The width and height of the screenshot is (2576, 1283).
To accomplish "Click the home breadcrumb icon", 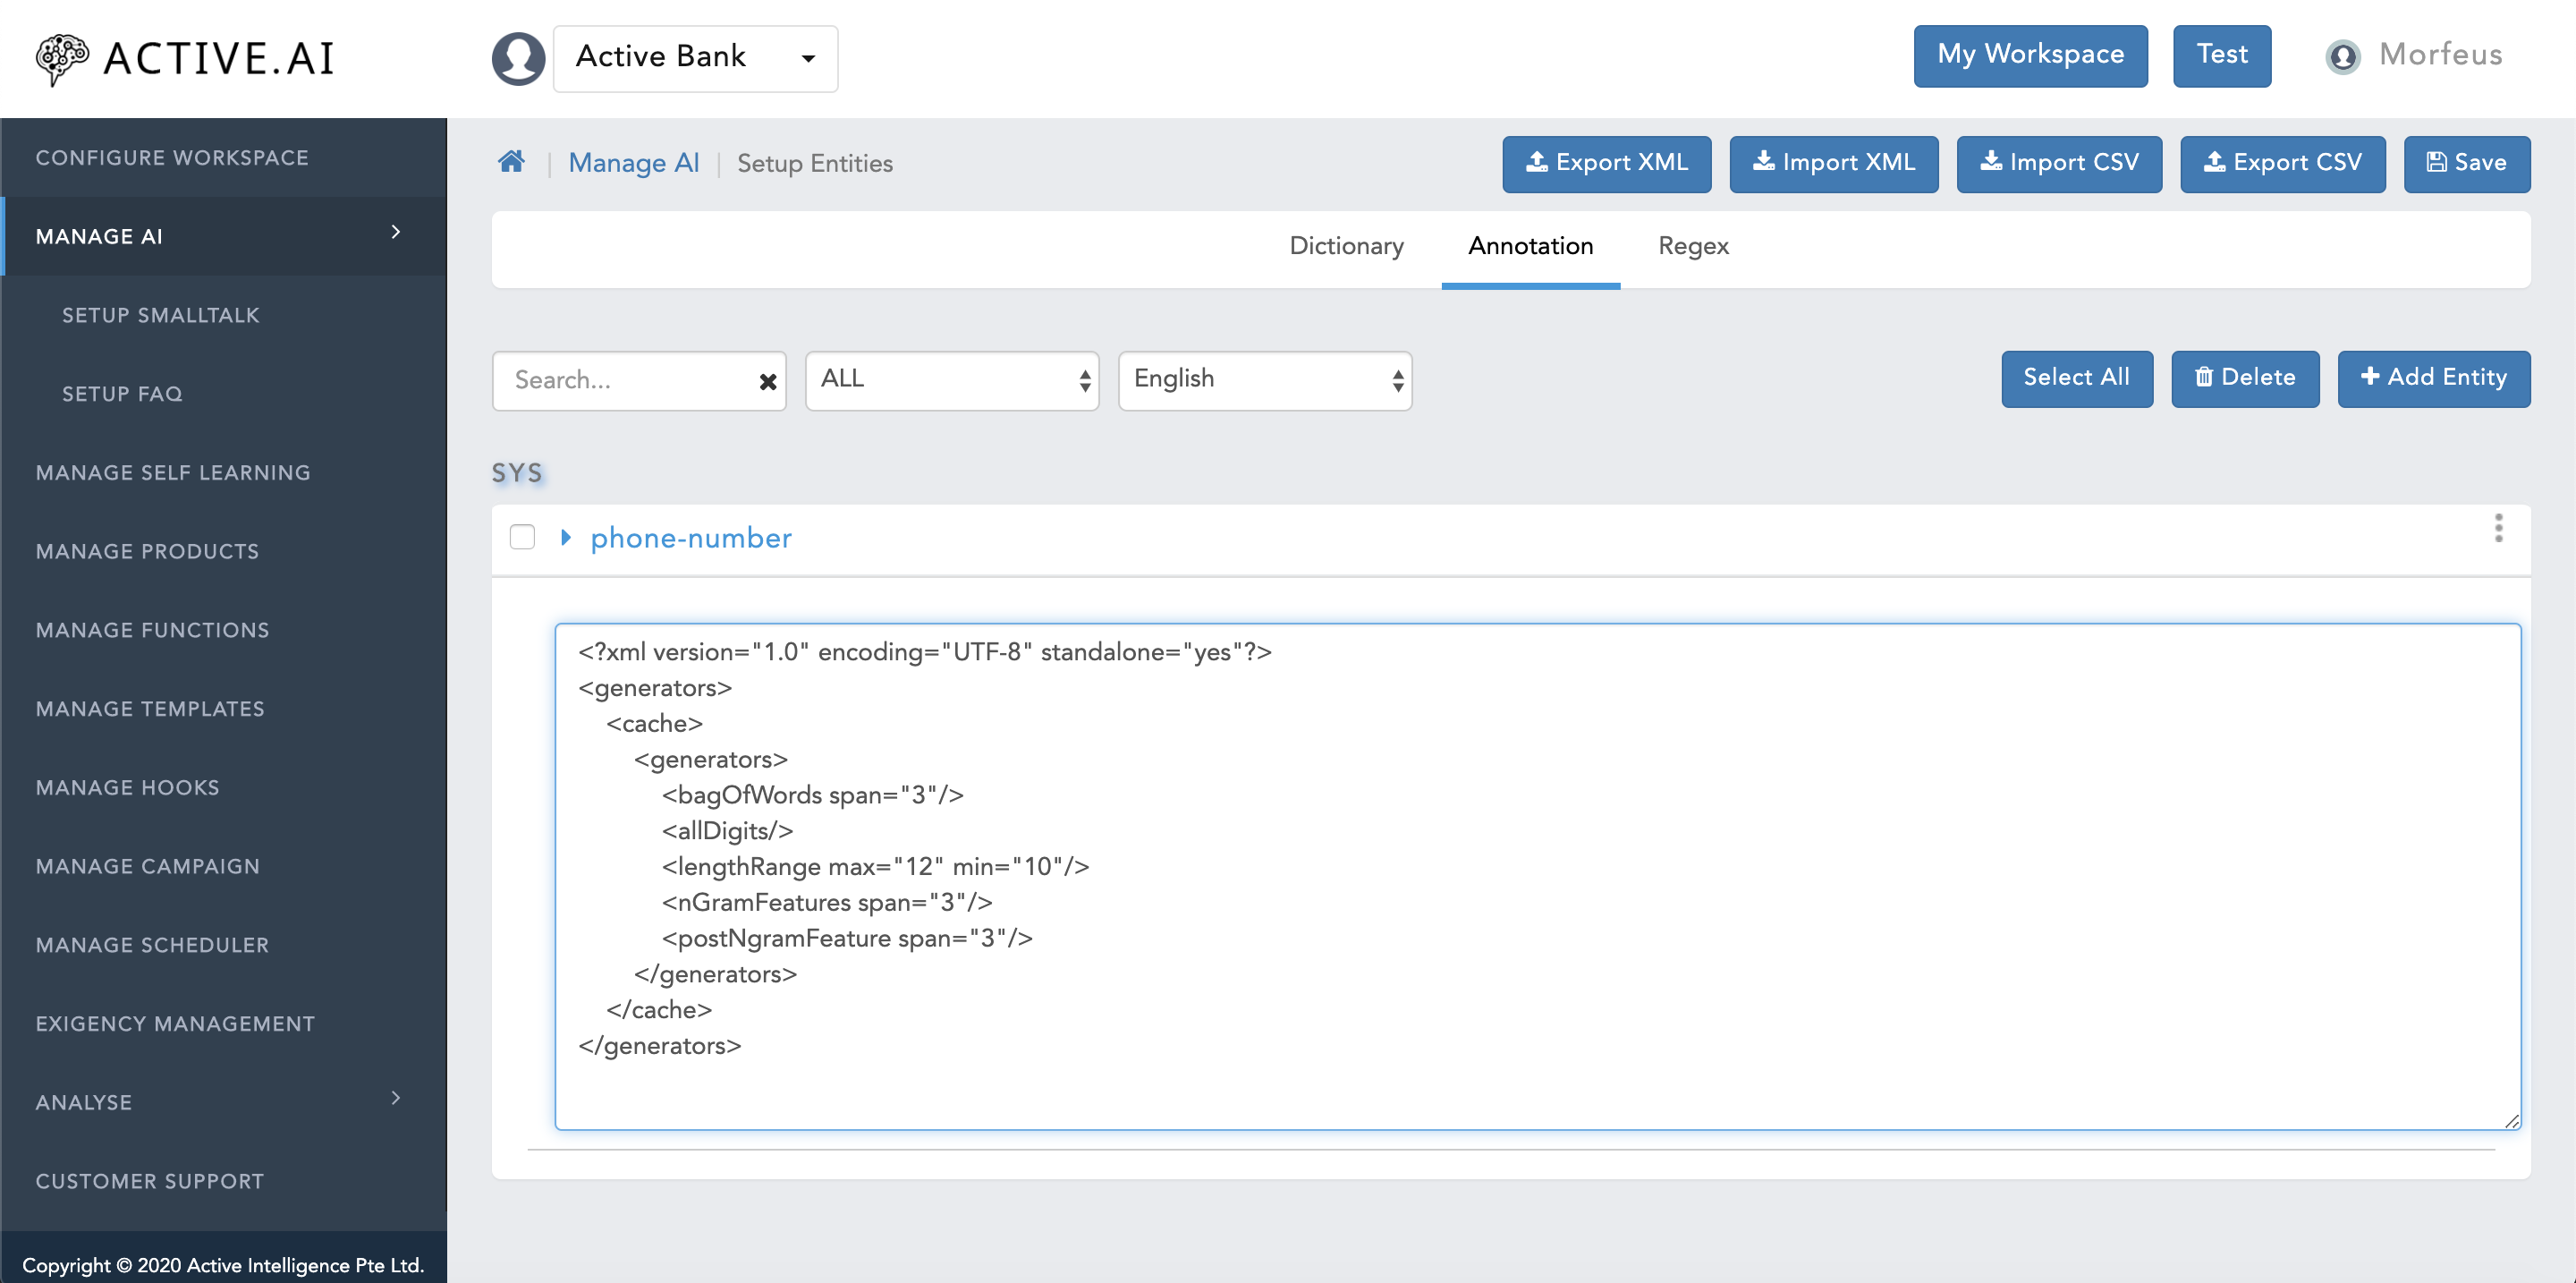I will (x=514, y=161).
